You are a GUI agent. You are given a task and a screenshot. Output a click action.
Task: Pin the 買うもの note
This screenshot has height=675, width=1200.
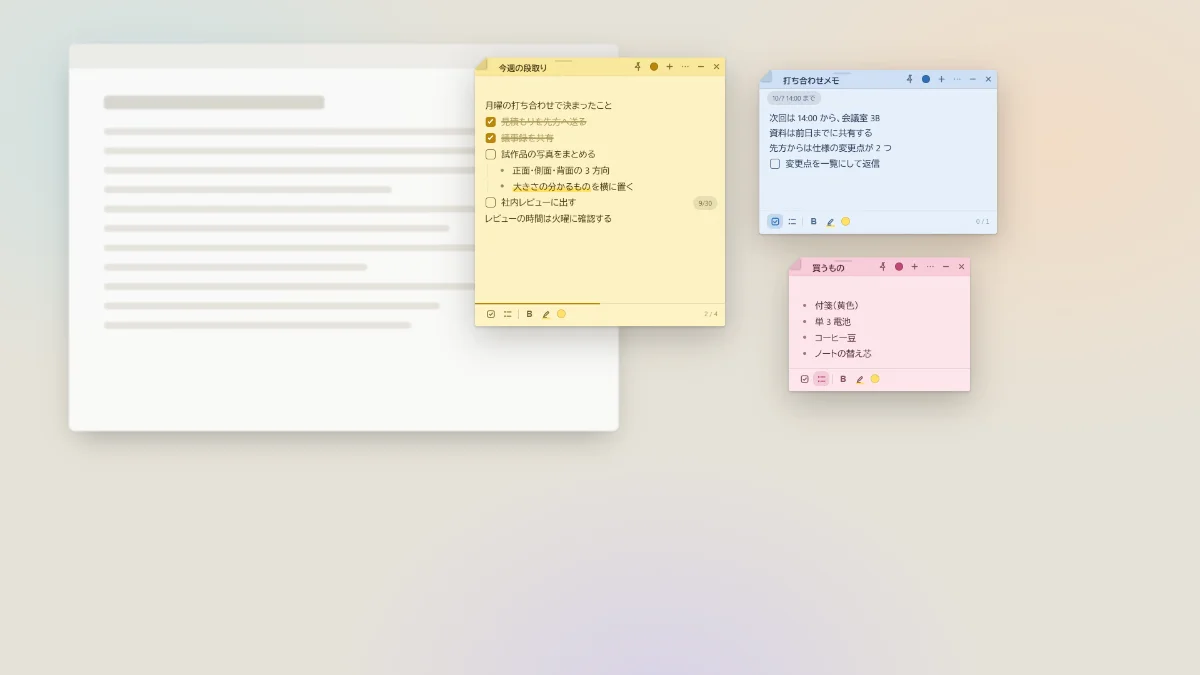click(x=883, y=267)
